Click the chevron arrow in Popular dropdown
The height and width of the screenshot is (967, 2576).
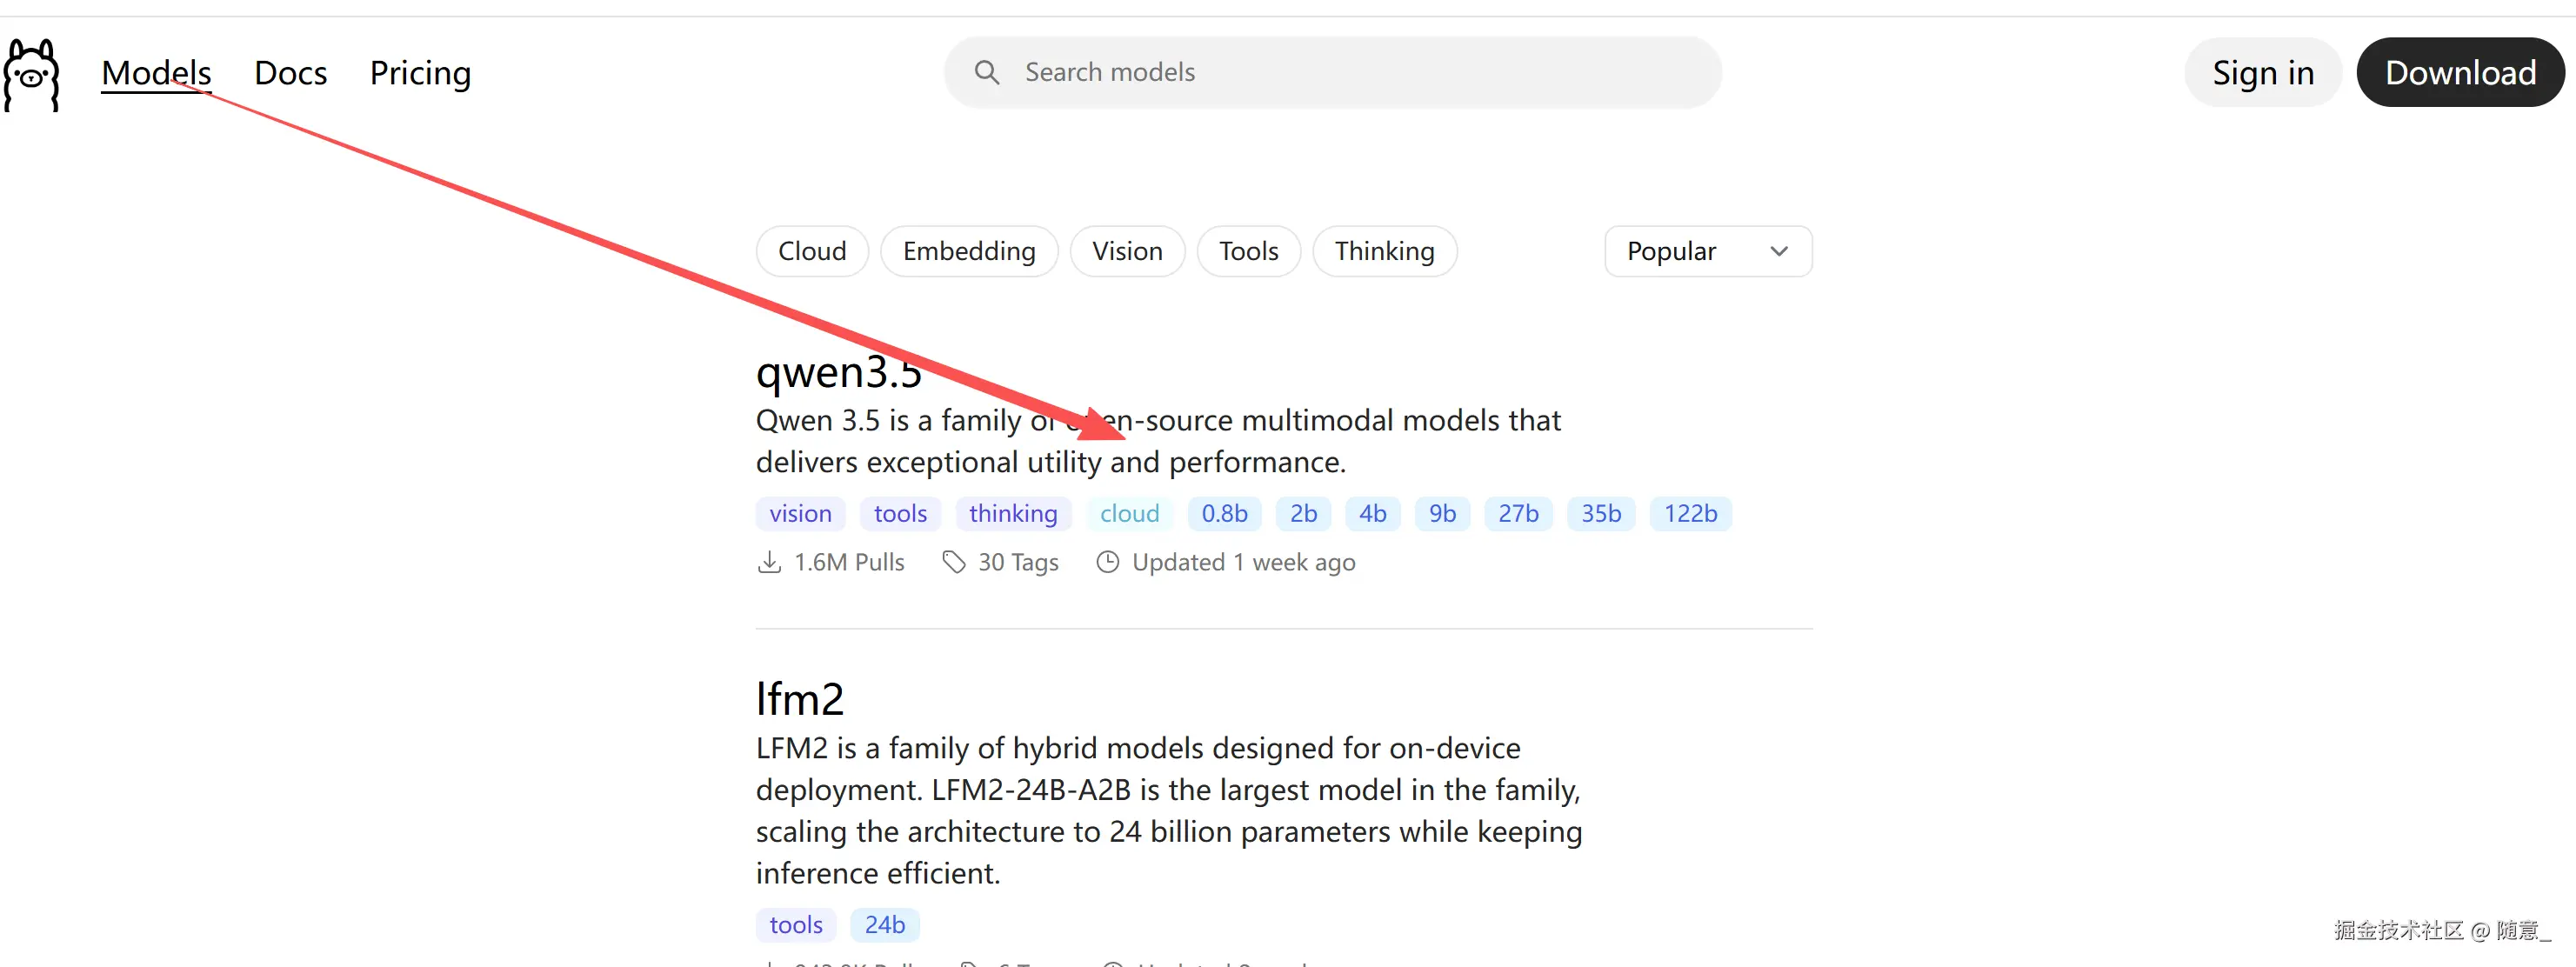[1778, 251]
